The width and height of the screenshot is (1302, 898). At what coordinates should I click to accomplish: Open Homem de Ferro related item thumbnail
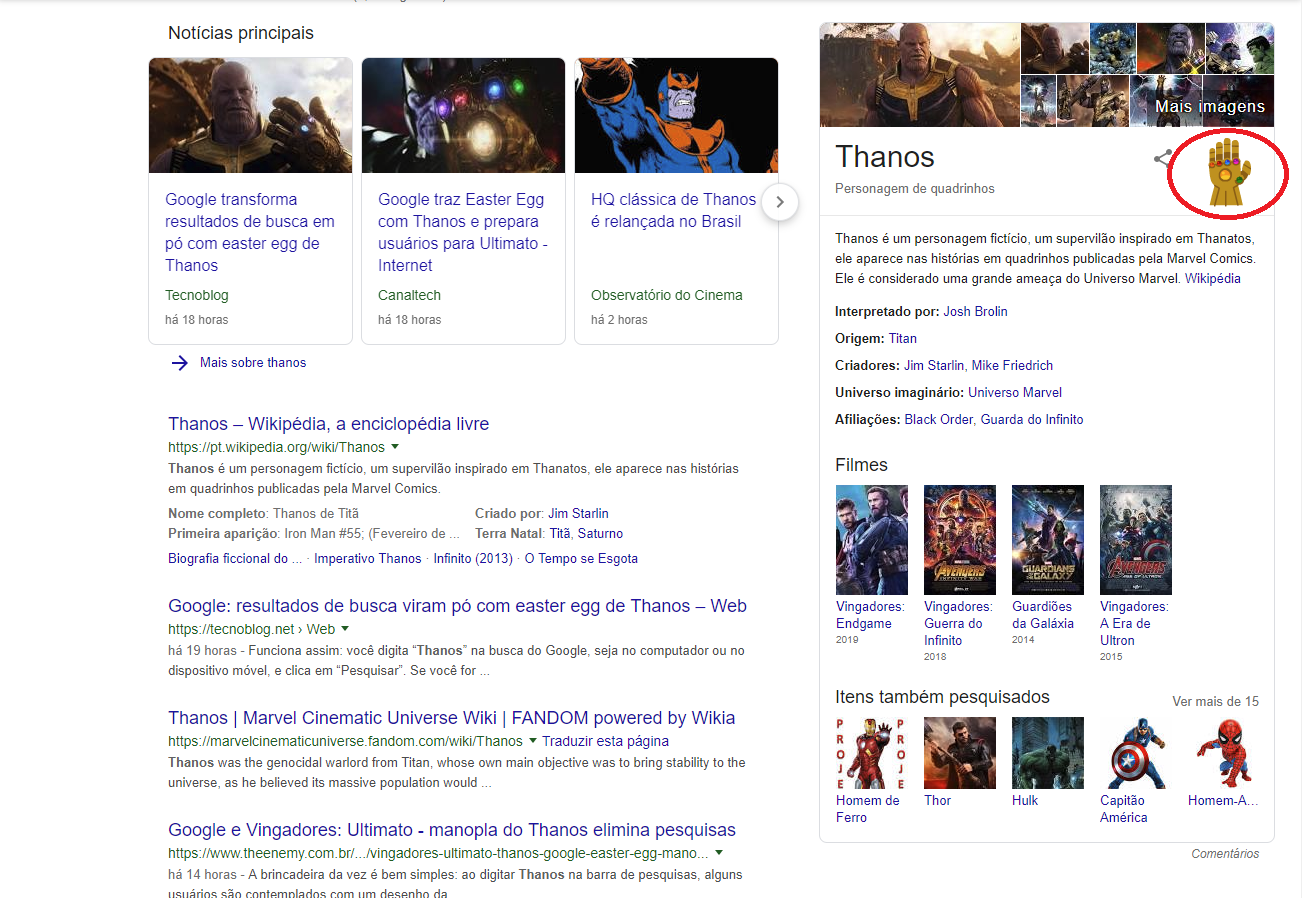(x=872, y=753)
